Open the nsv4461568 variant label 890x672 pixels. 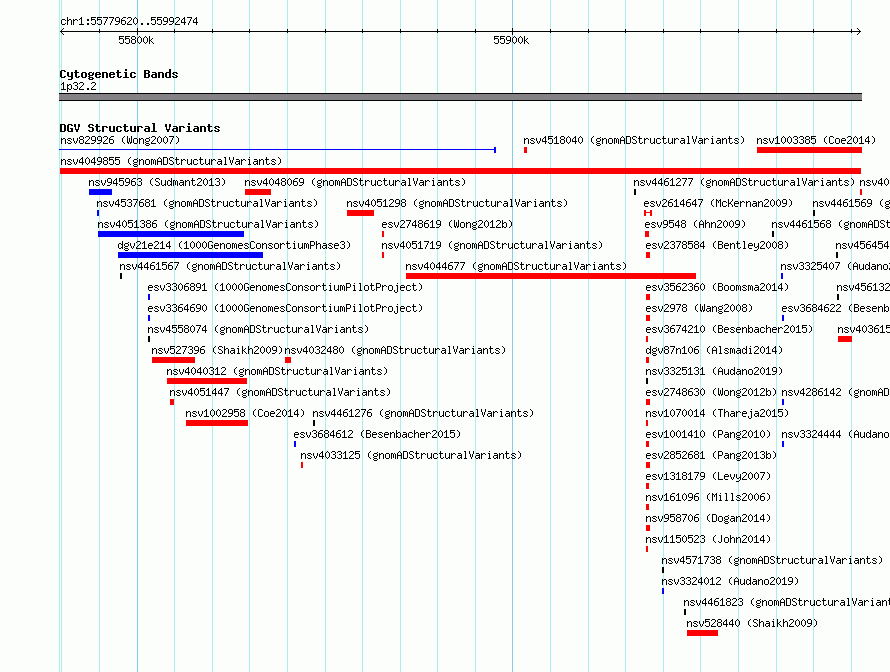(x=830, y=224)
